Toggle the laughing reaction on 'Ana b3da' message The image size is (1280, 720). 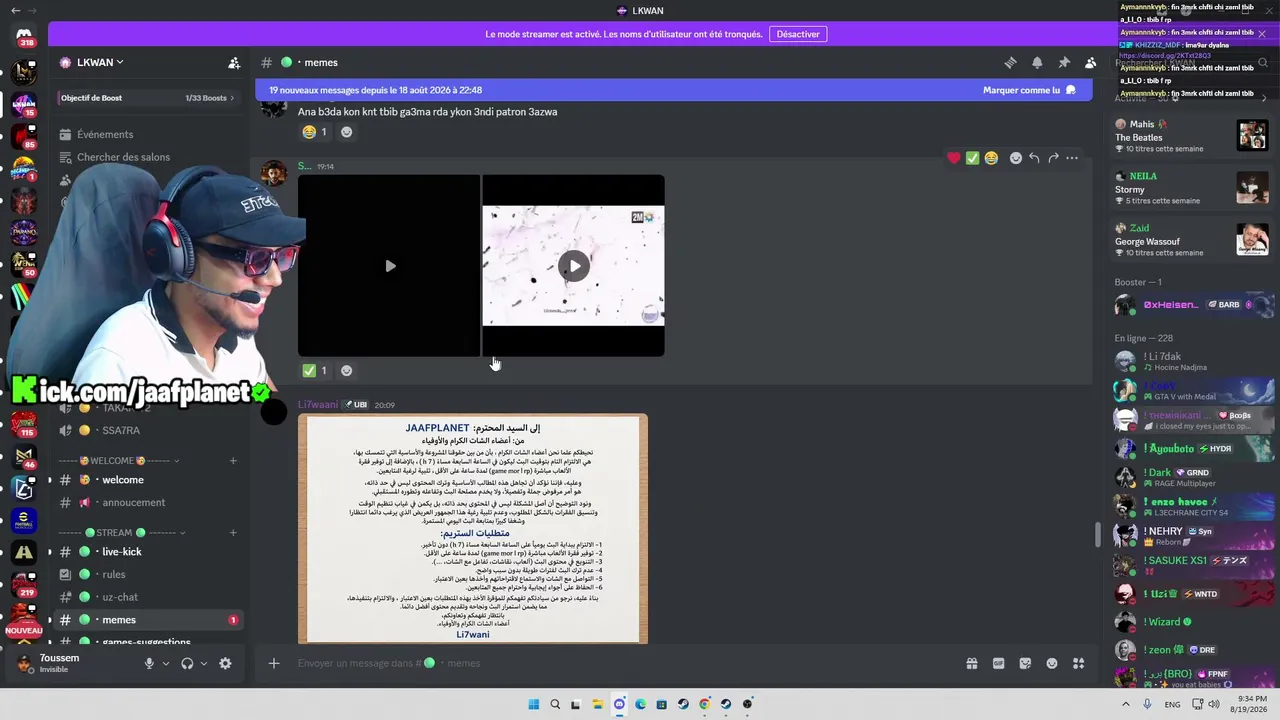[x=315, y=132]
